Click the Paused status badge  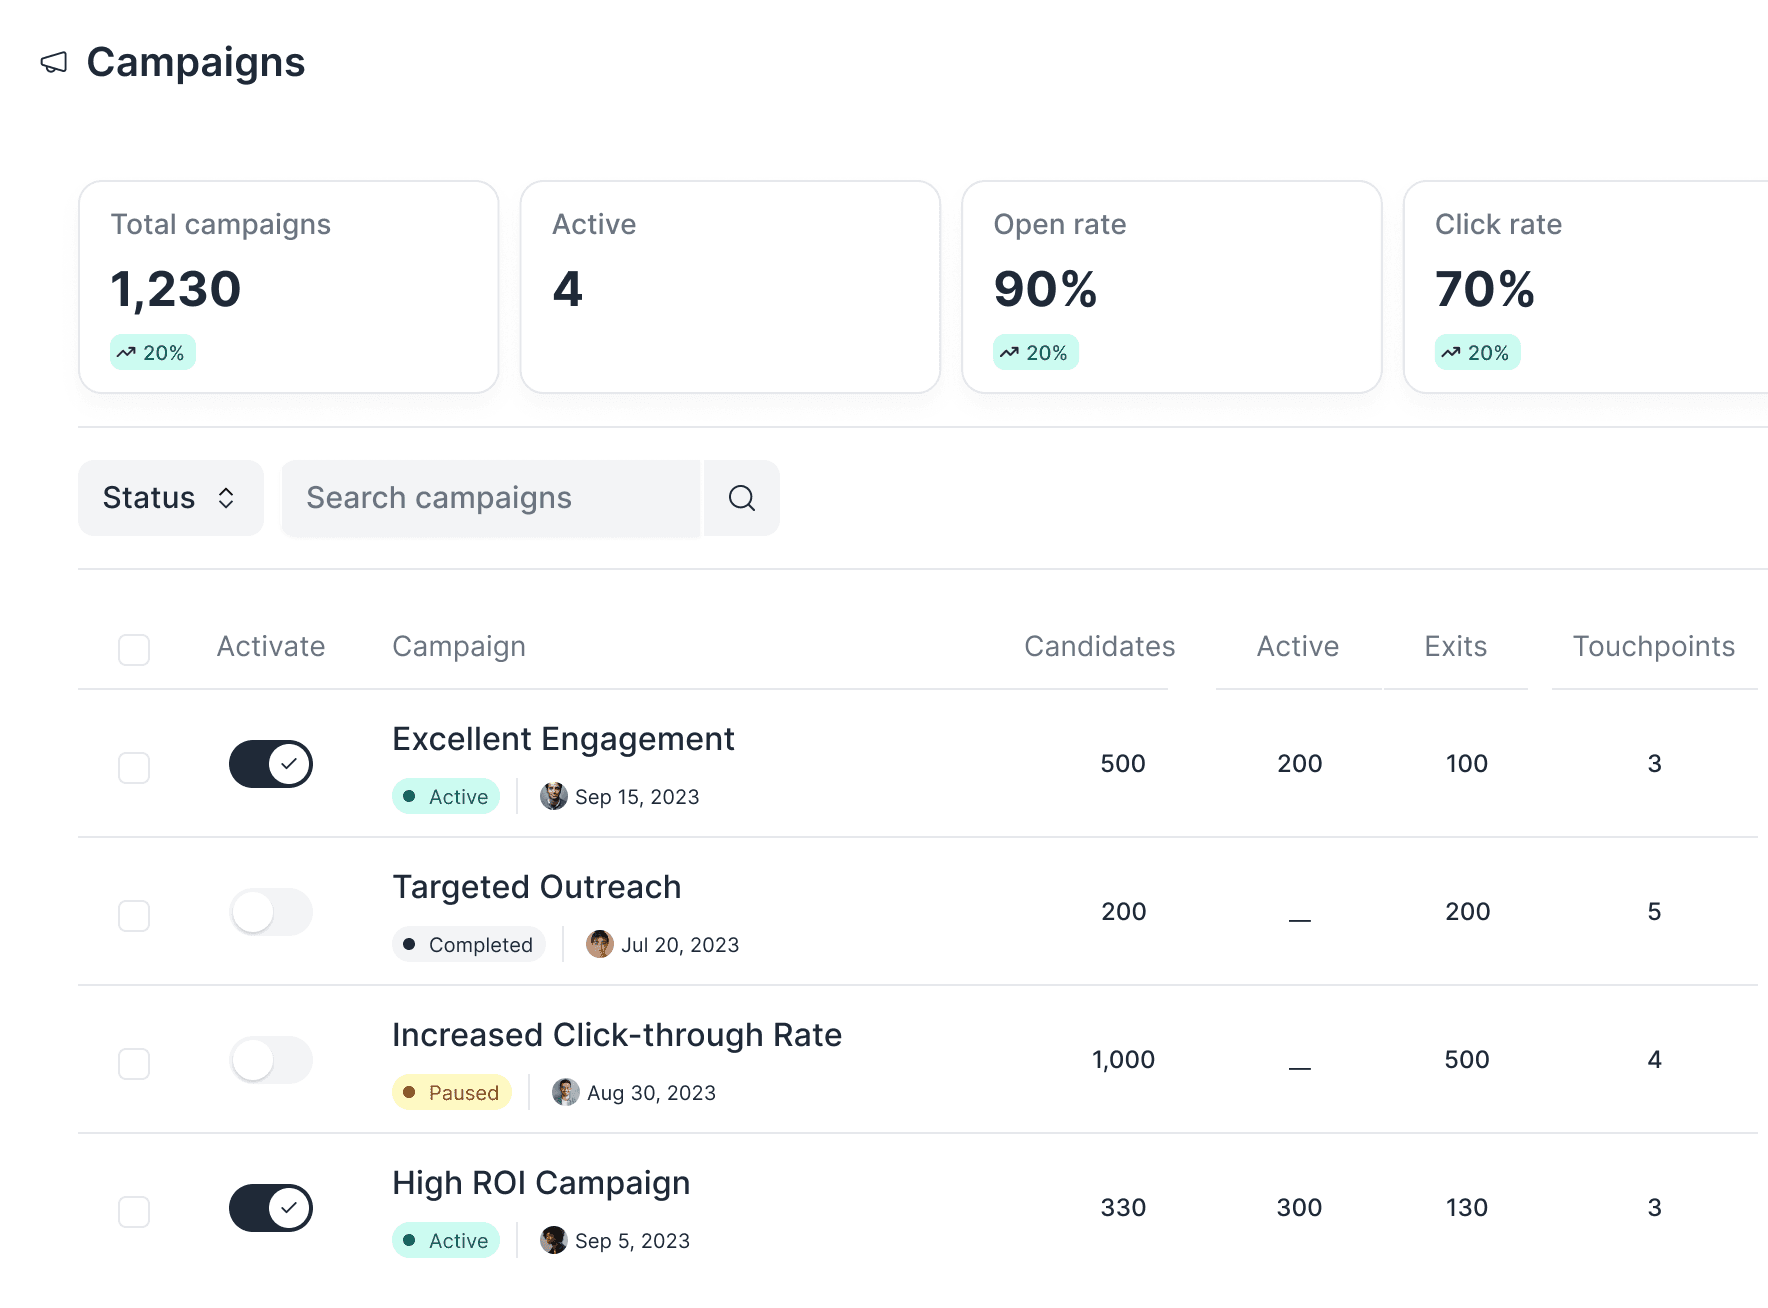coord(451,1092)
